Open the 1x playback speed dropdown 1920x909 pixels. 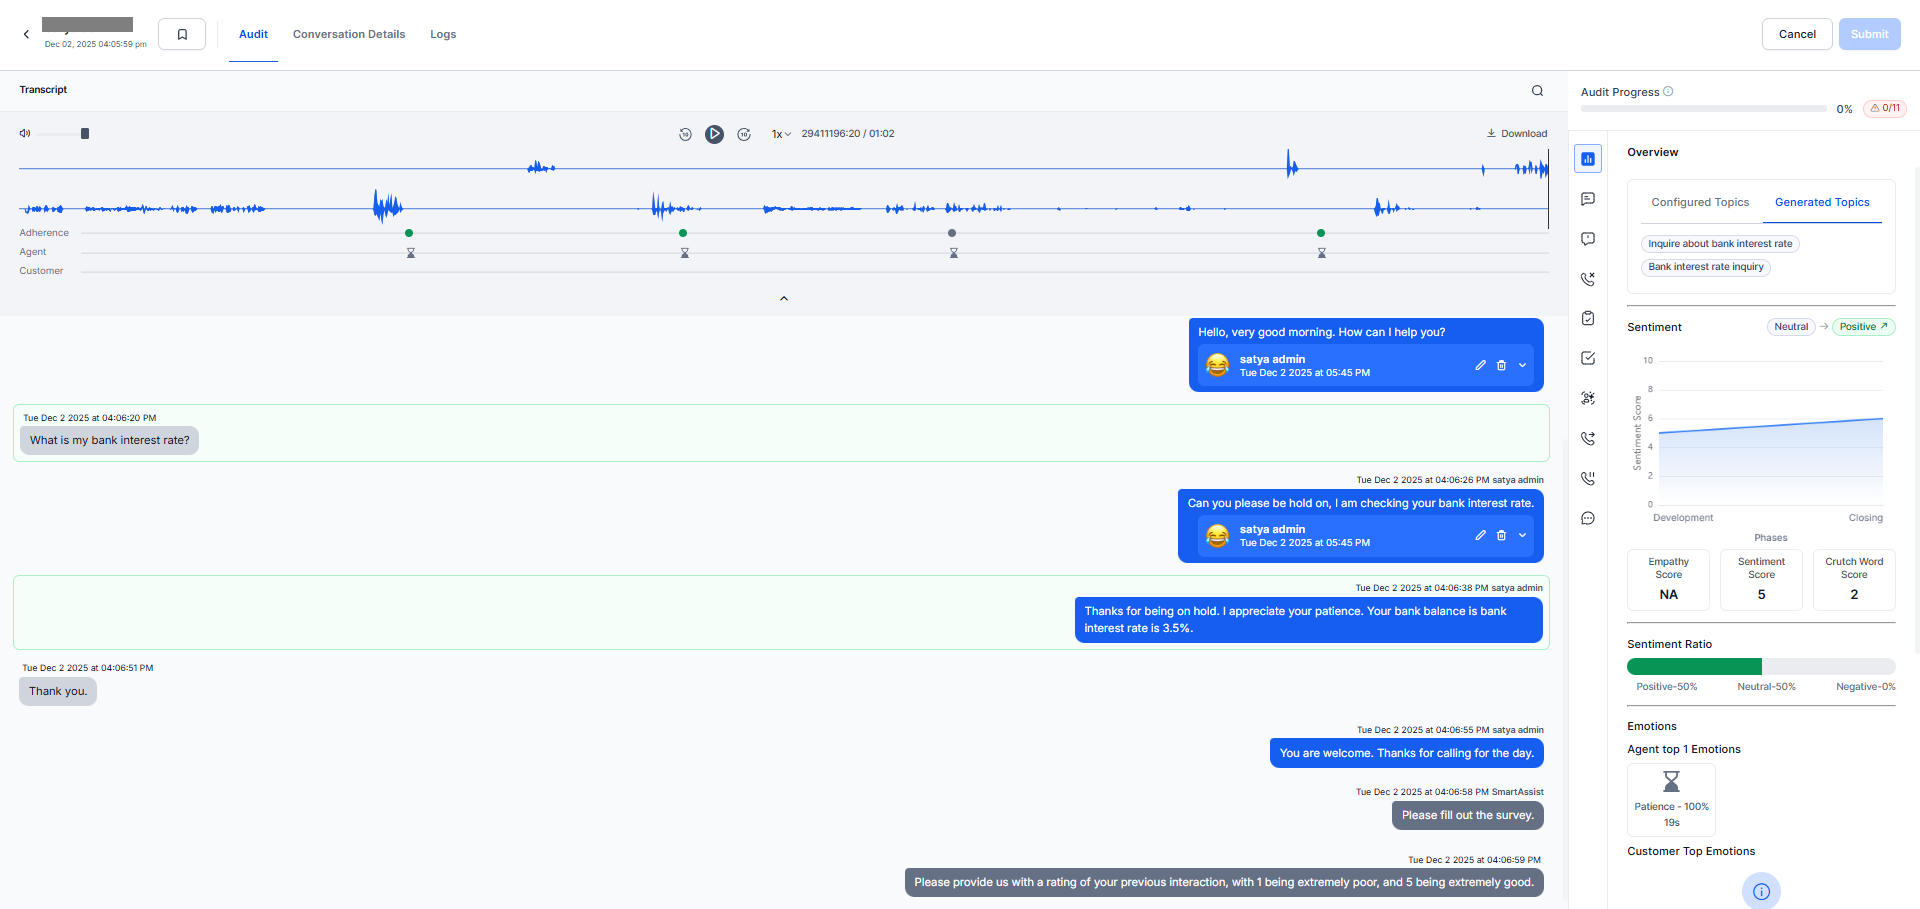[x=781, y=134]
